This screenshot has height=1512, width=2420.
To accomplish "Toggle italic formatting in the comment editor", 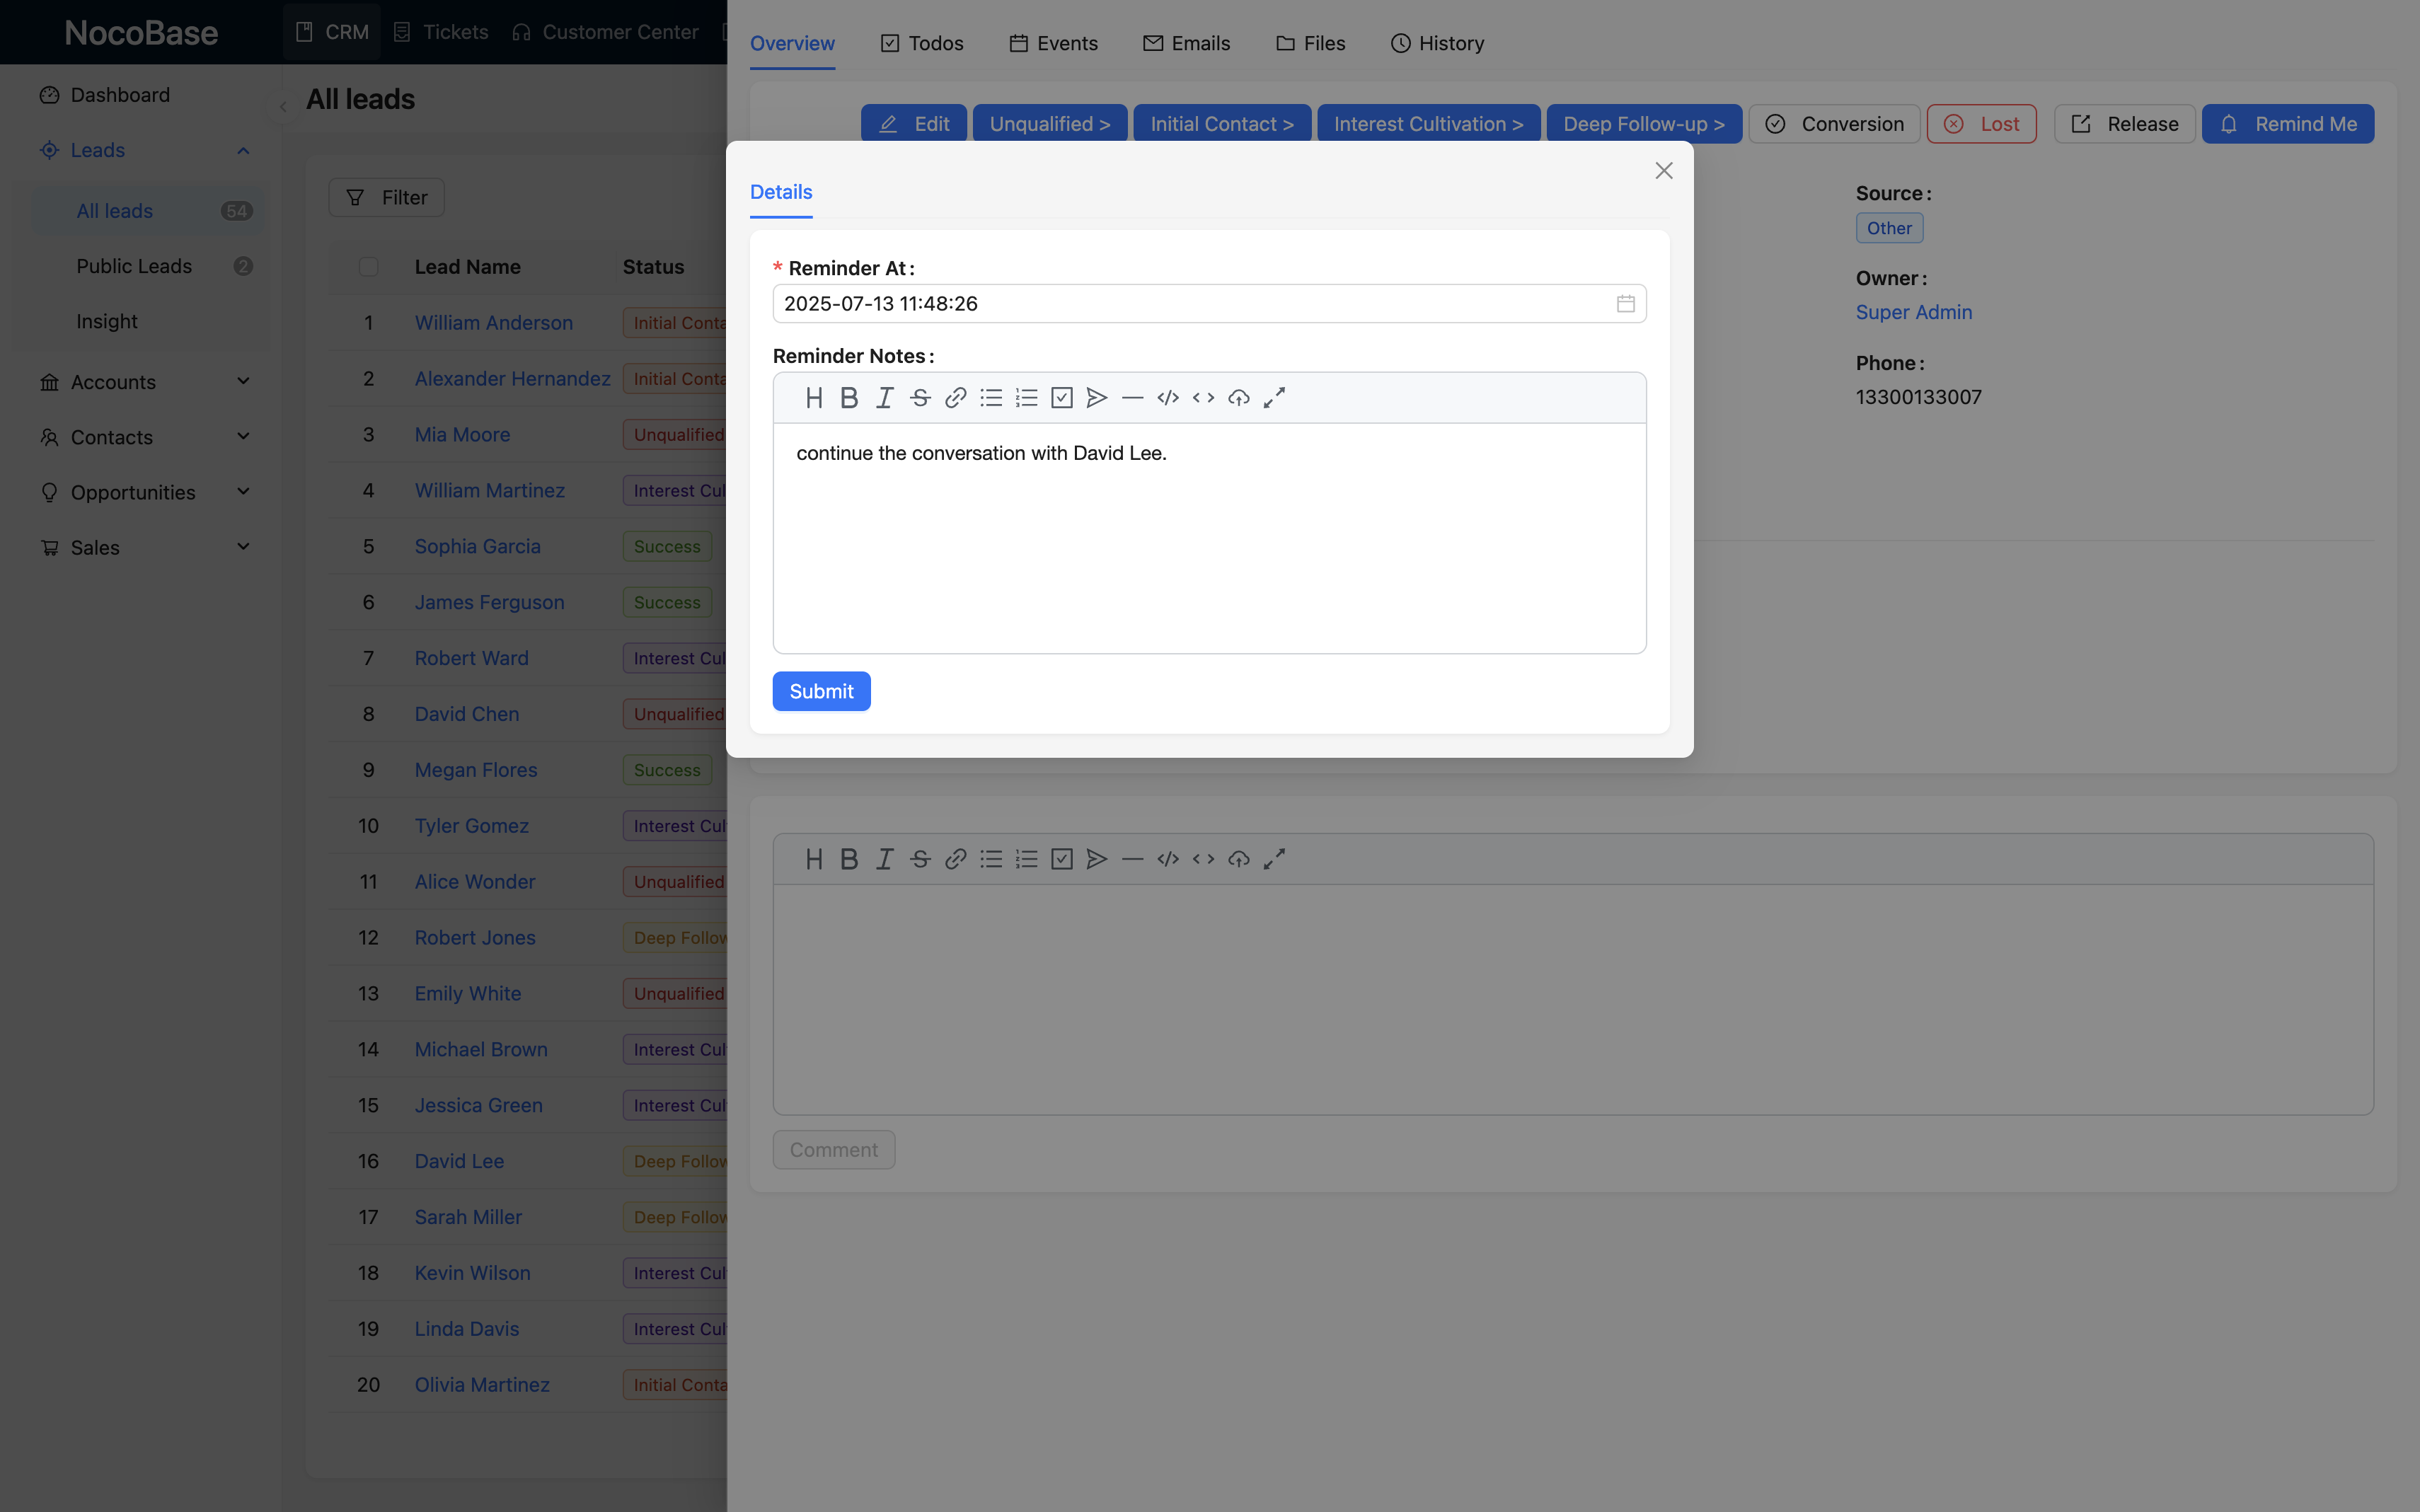I will (x=884, y=858).
